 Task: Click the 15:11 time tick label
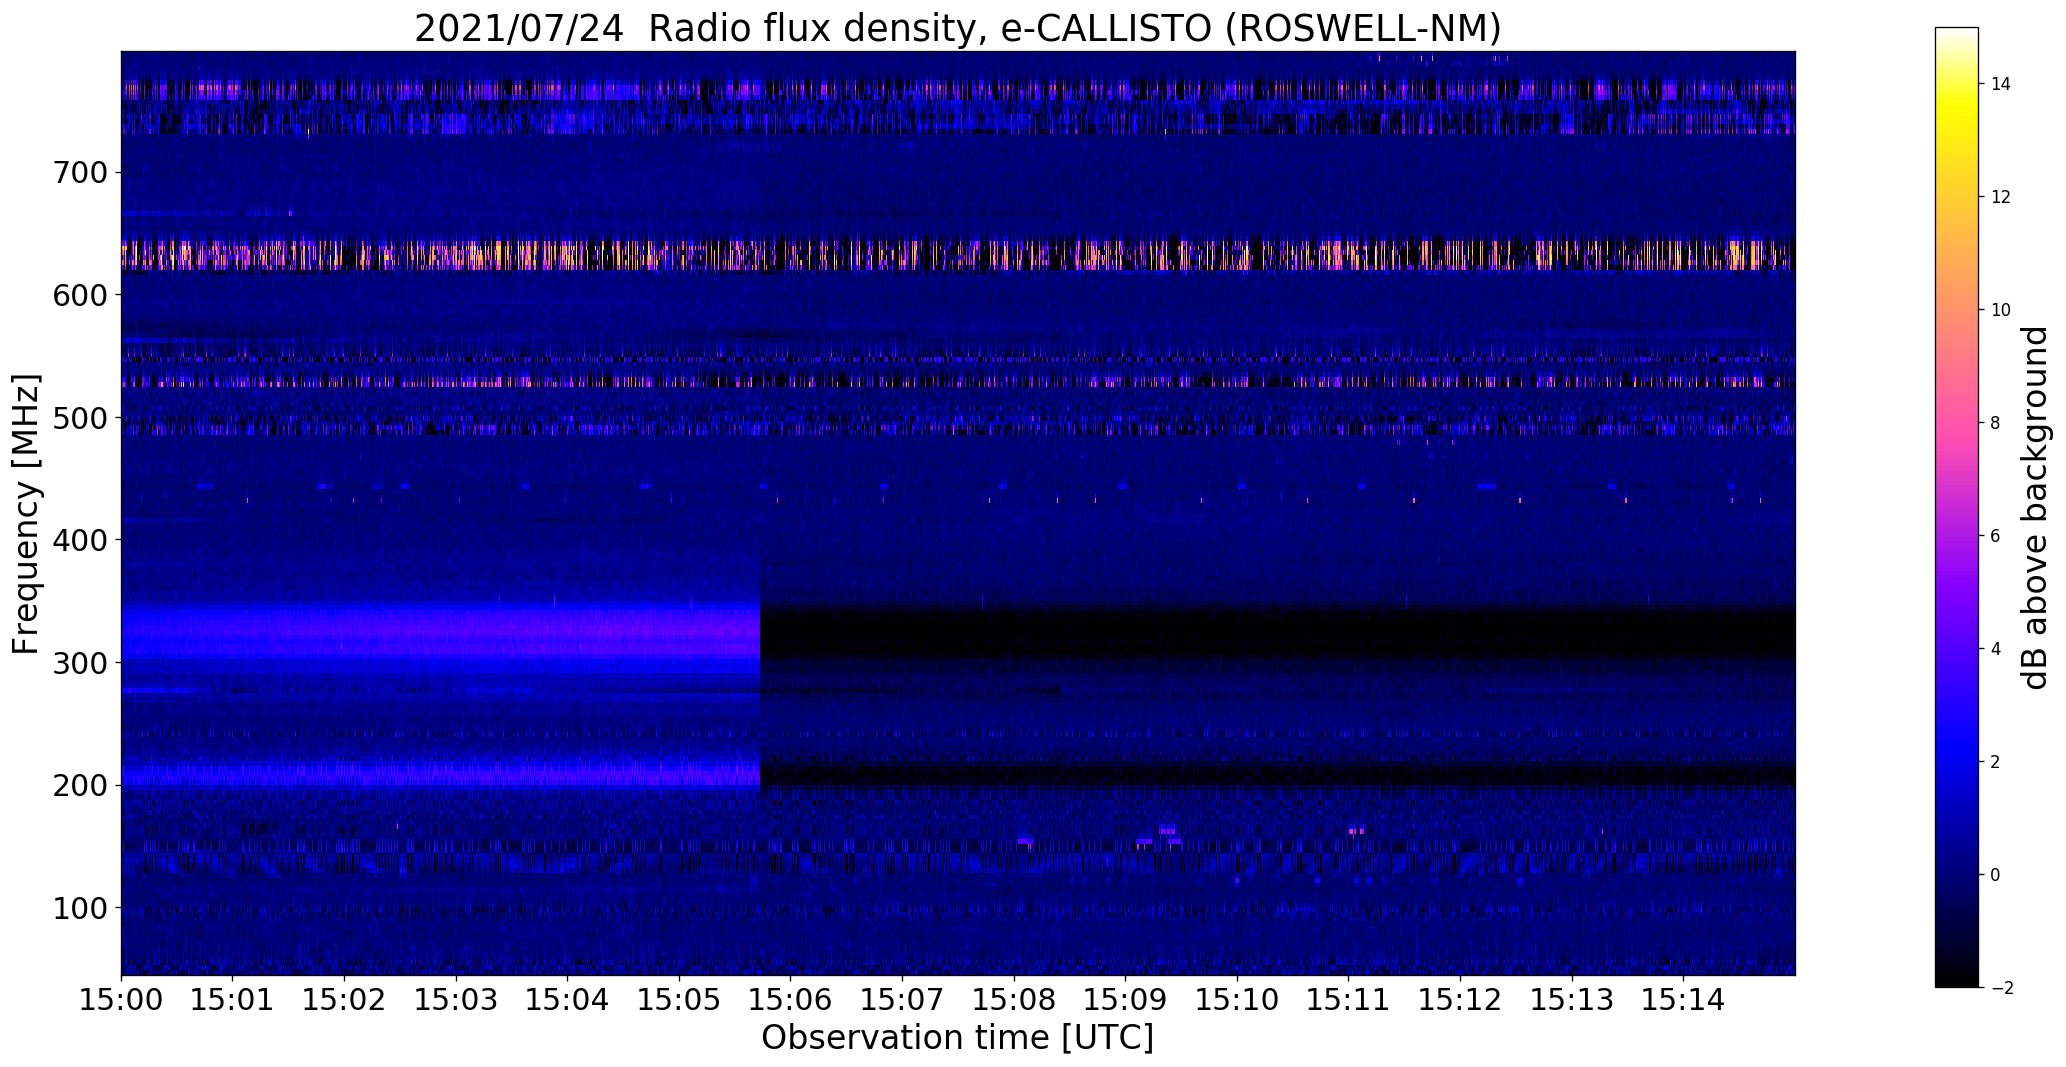1348,999
